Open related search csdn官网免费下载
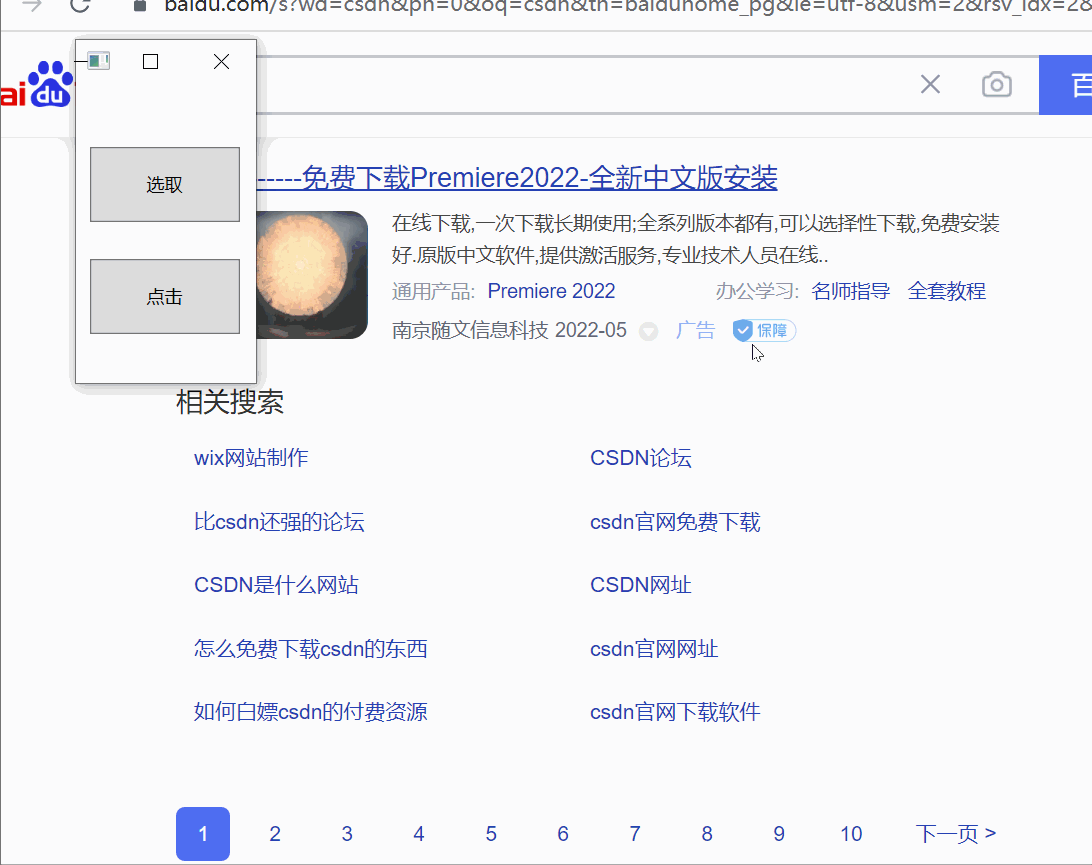Screen dimensions: 1092x865 (675, 522)
